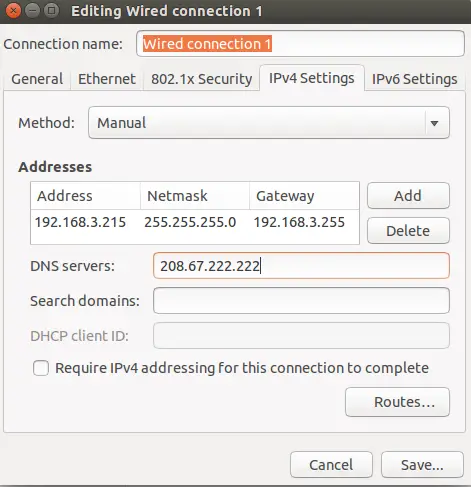
Task: Open the Method dropdown arrow
Action: pyautogui.click(x=434, y=123)
